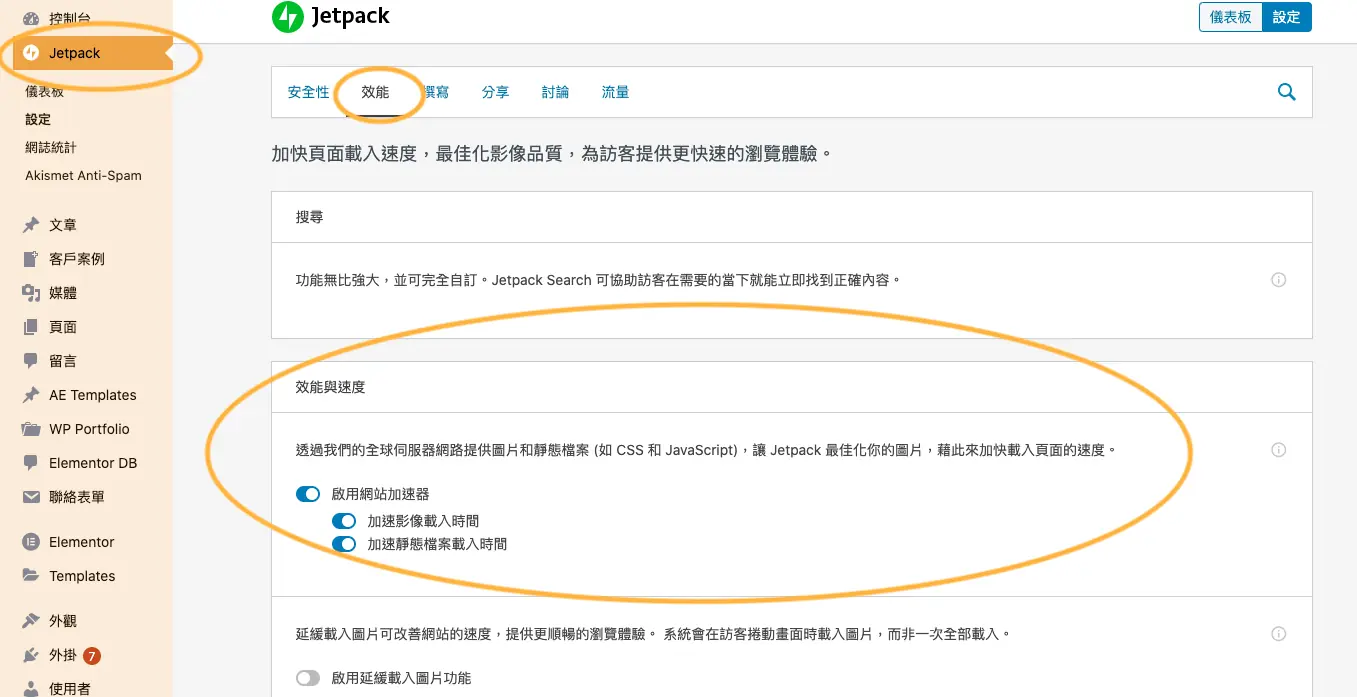Open the 安全性 tab
The image size is (1357, 697).
click(x=308, y=92)
